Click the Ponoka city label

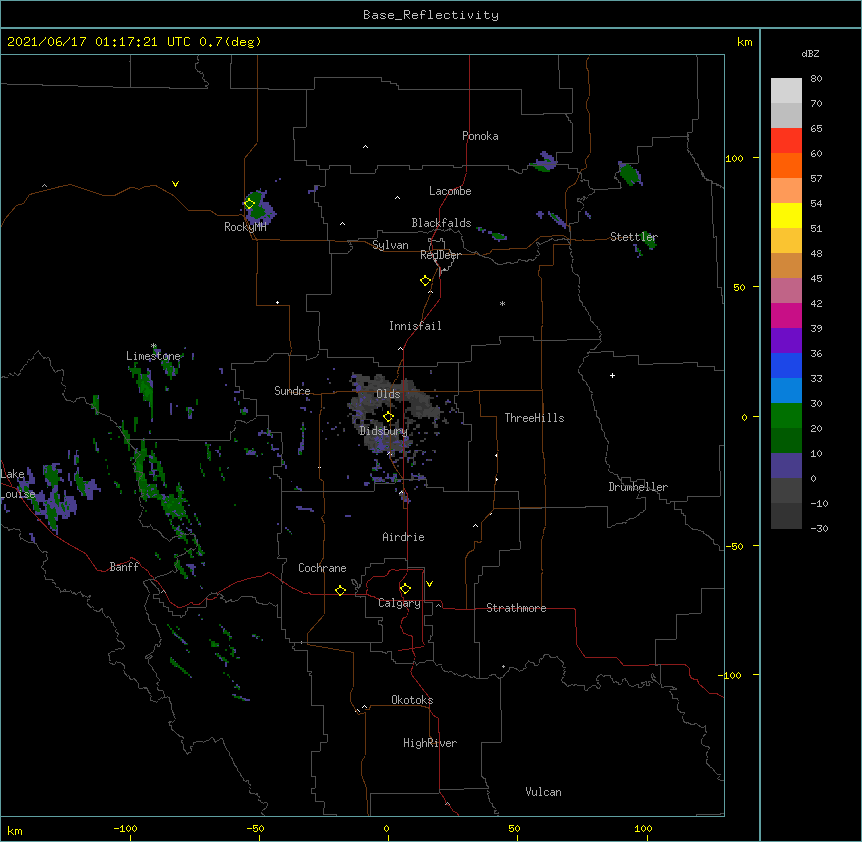pos(480,136)
